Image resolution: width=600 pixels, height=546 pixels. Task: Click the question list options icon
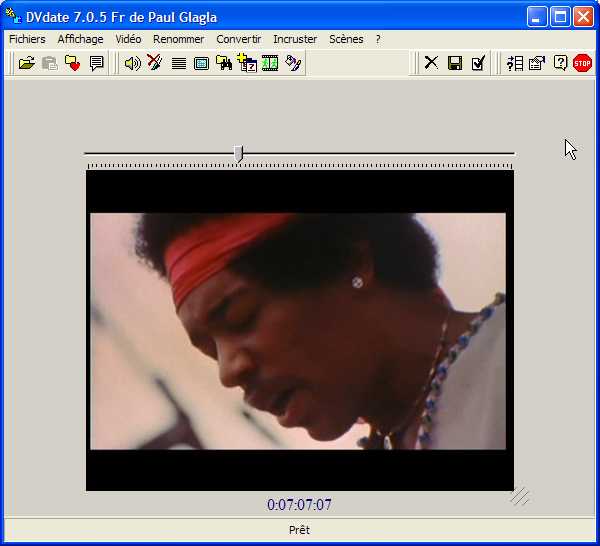click(x=515, y=63)
